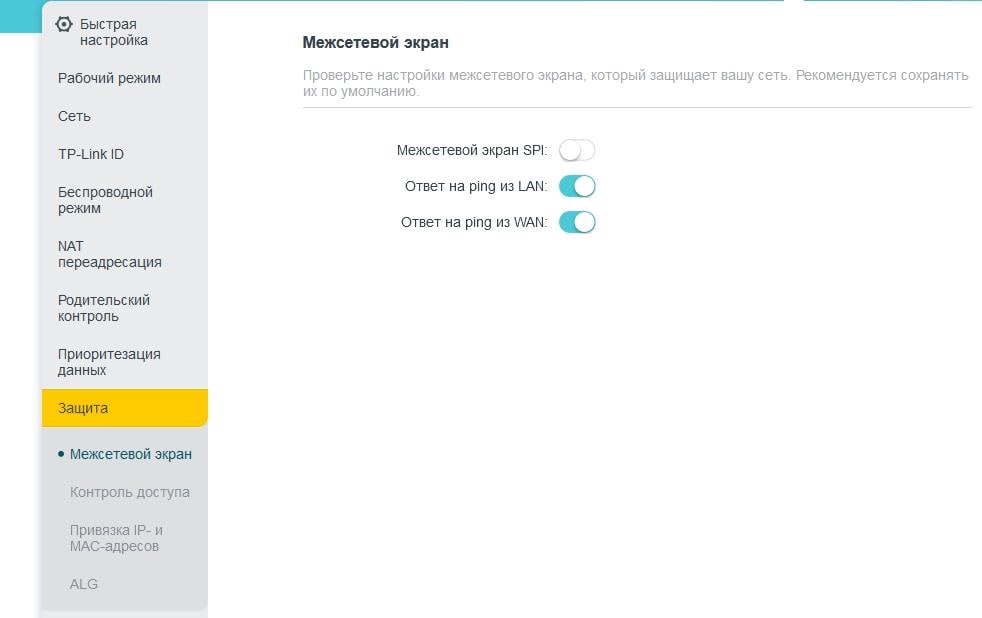Collapse the highlighted Защита section

[124, 408]
